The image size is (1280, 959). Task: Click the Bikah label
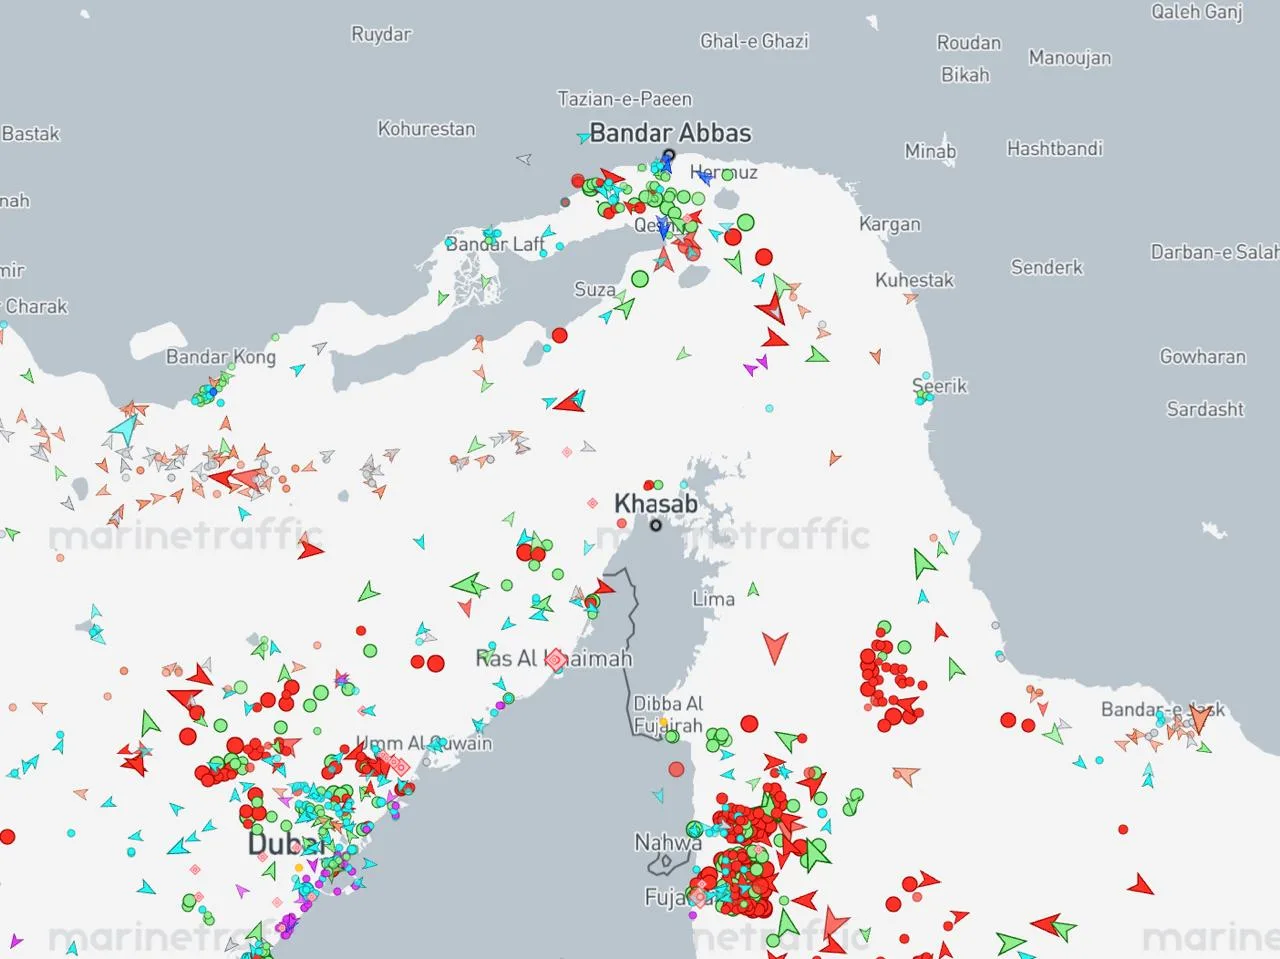click(965, 74)
